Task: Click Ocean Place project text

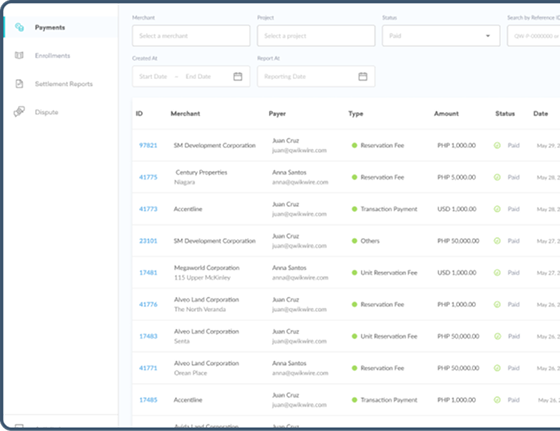Action: (x=190, y=373)
